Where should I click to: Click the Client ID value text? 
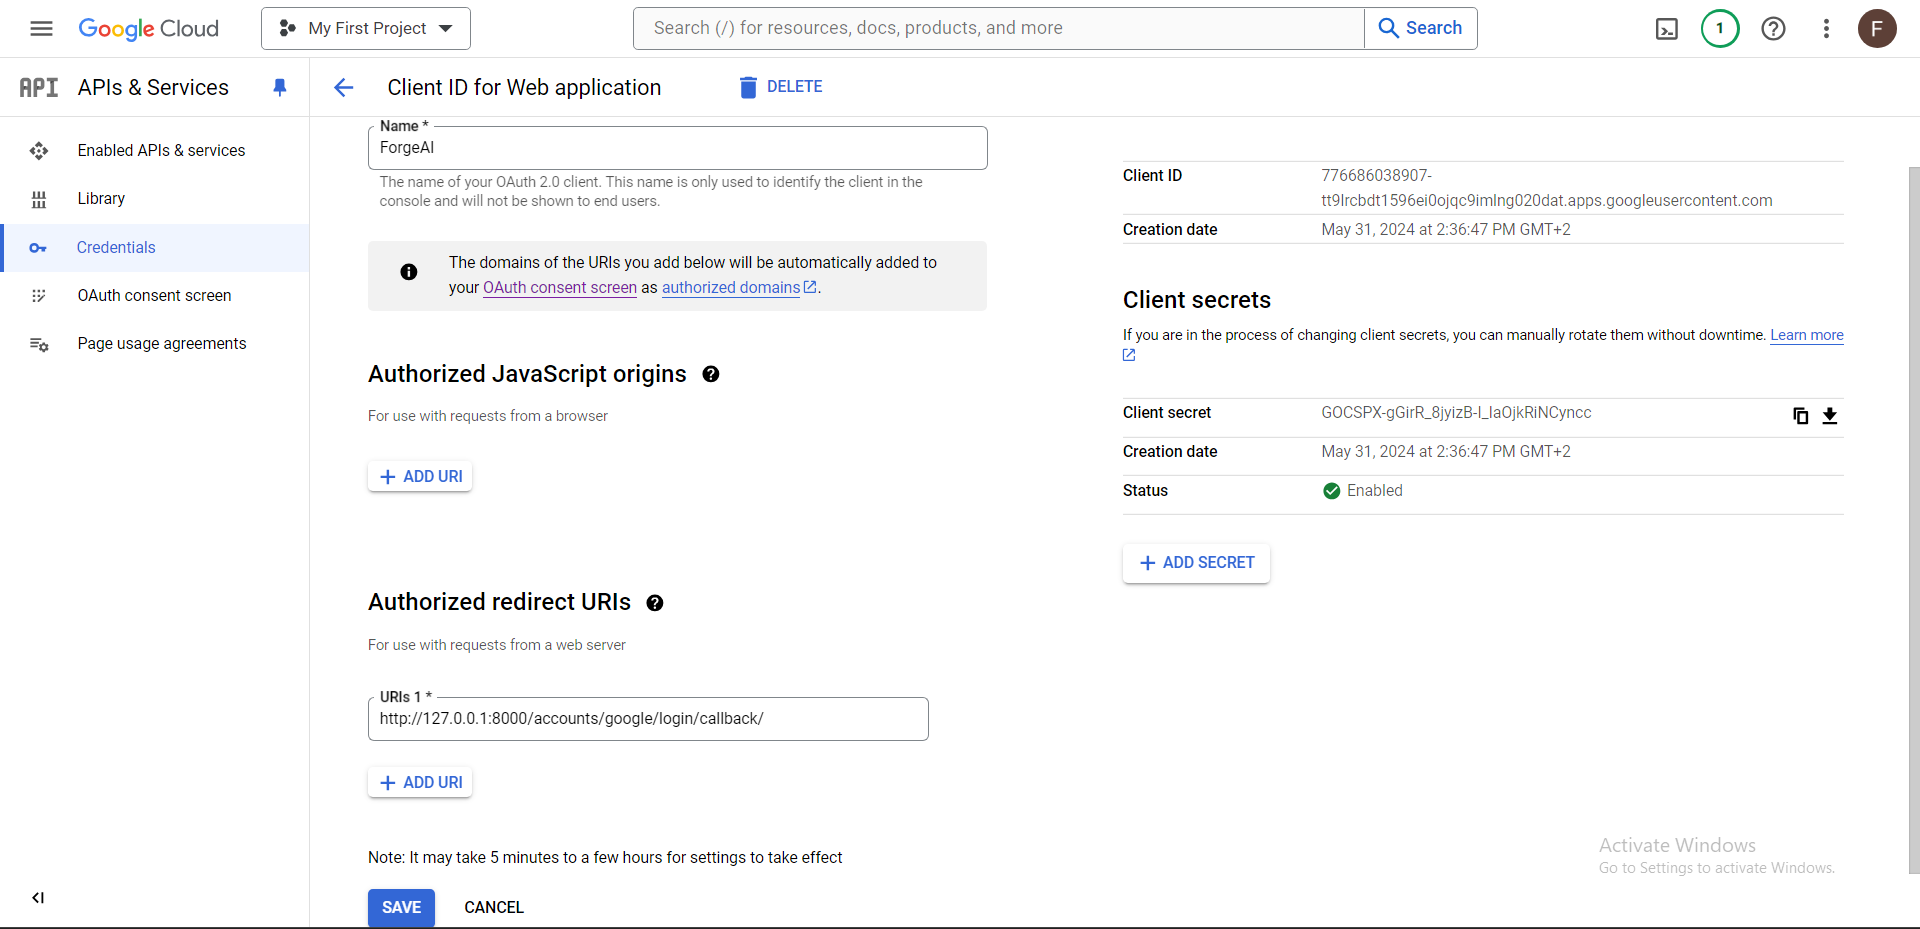coord(1547,188)
